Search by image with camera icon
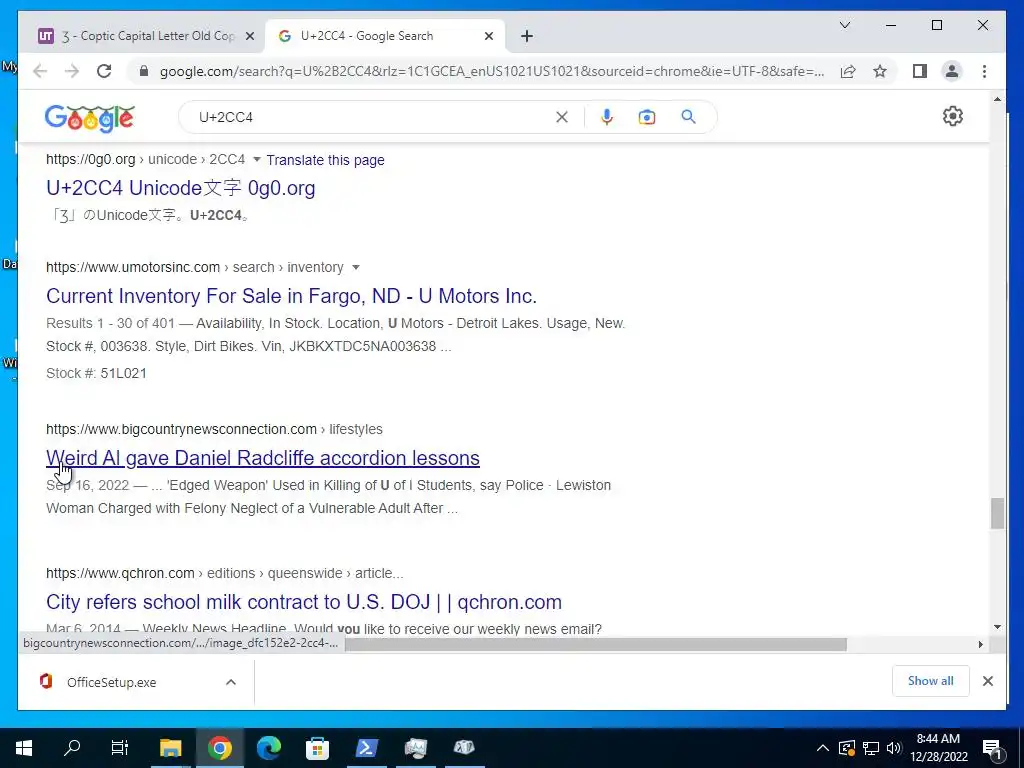1024x768 pixels. [647, 117]
